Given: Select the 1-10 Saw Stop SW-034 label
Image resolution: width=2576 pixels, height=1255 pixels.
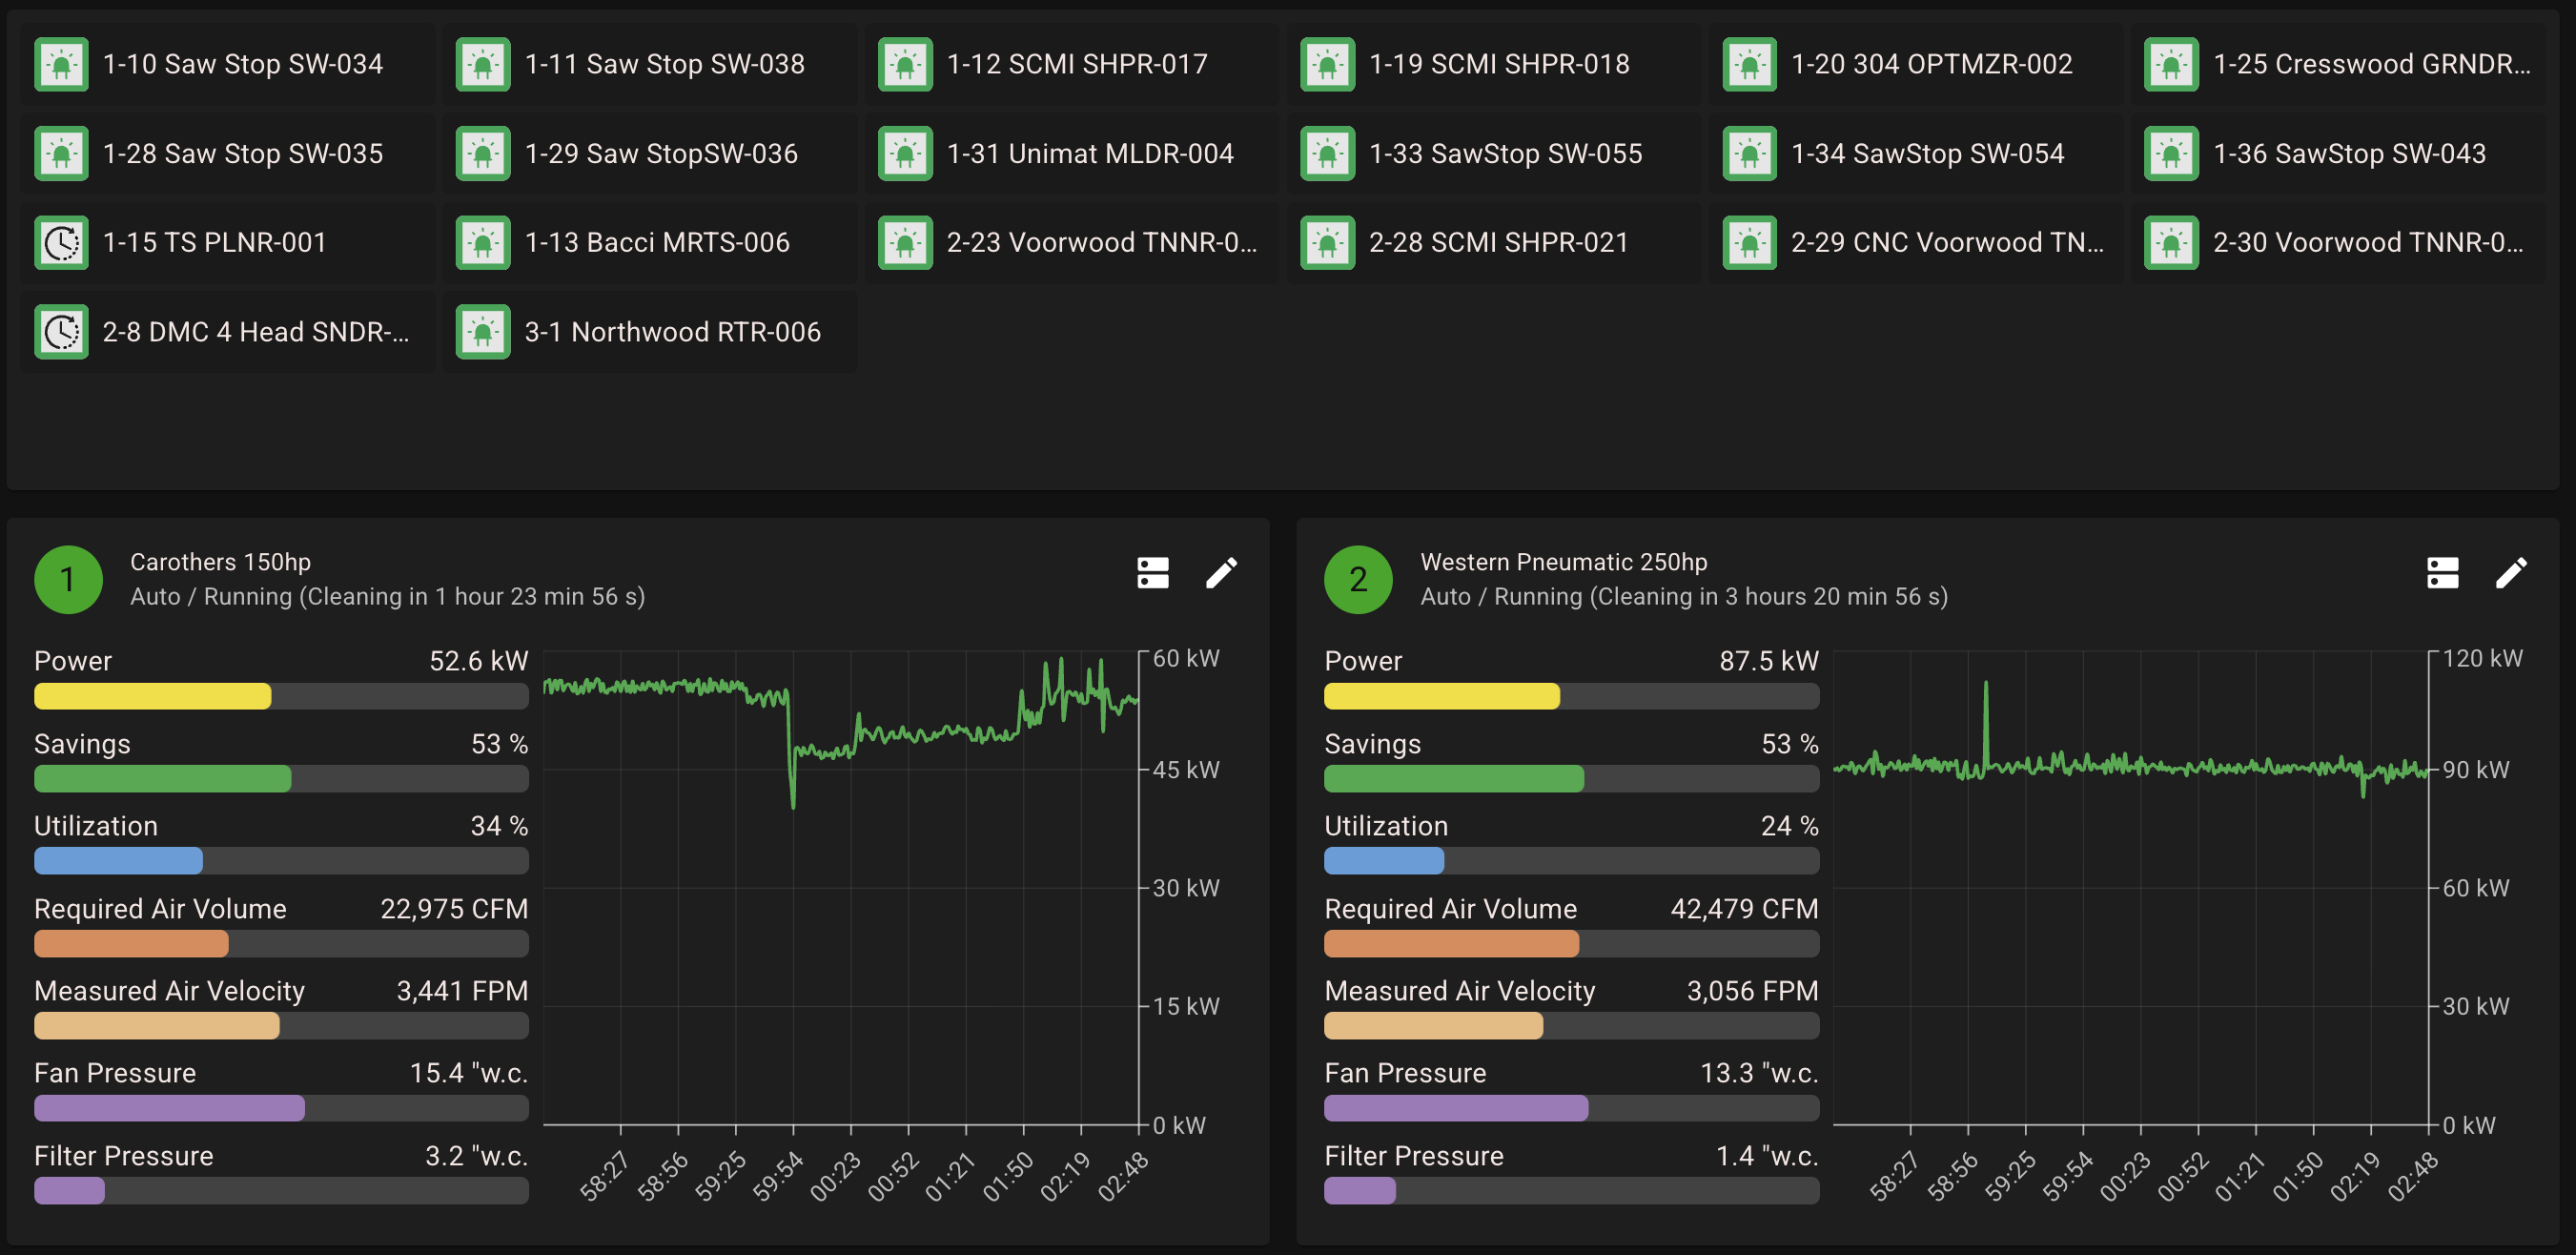Looking at the screenshot, I should click(x=243, y=64).
